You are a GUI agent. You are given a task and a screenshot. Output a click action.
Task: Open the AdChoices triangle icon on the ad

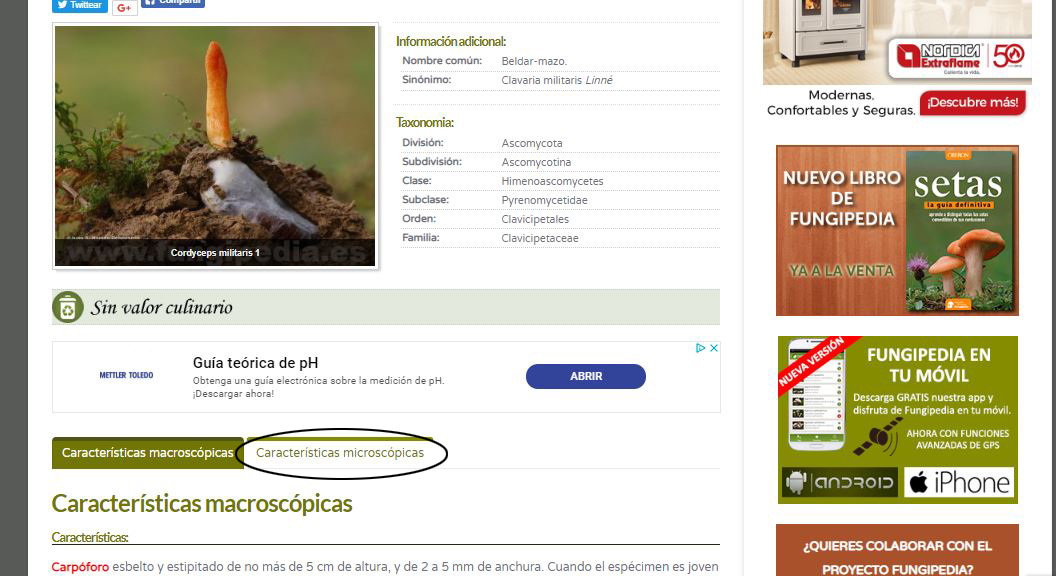pos(702,348)
